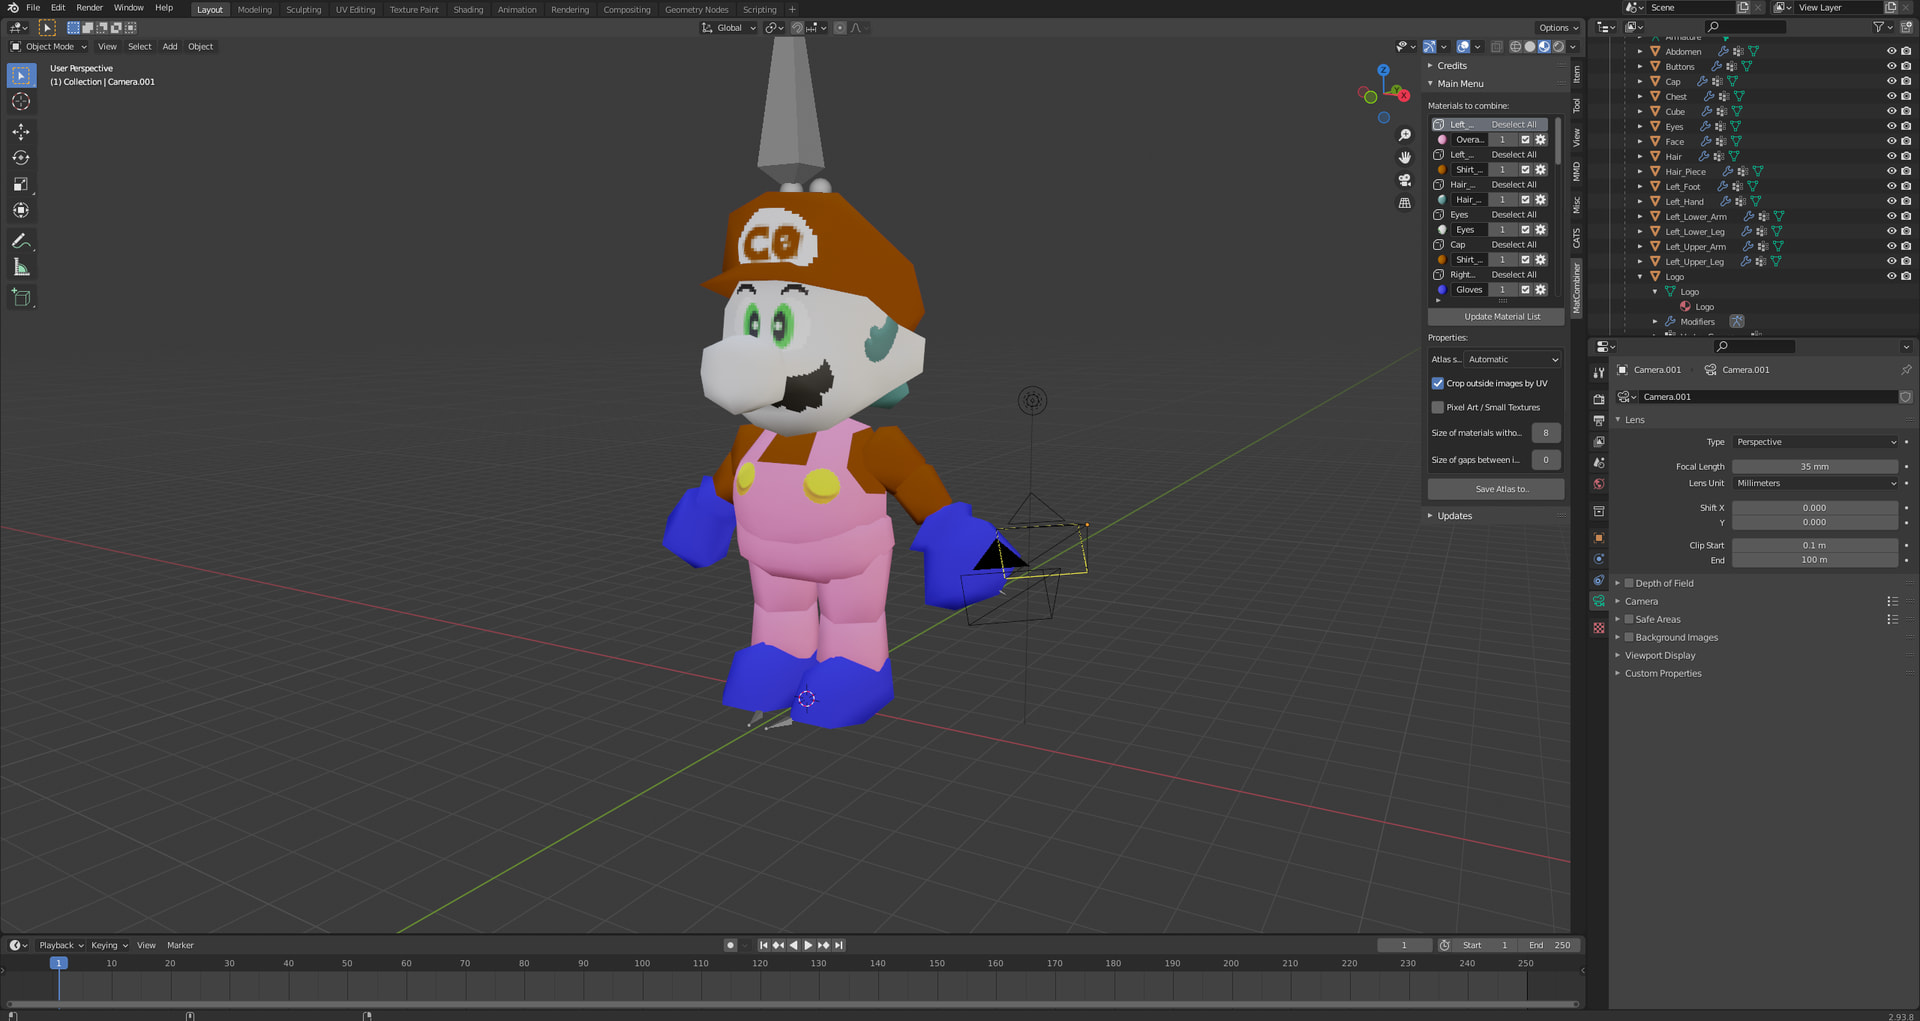Open the Scene properties tab icon
The height and width of the screenshot is (1021, 1920).
(1599, 463)
